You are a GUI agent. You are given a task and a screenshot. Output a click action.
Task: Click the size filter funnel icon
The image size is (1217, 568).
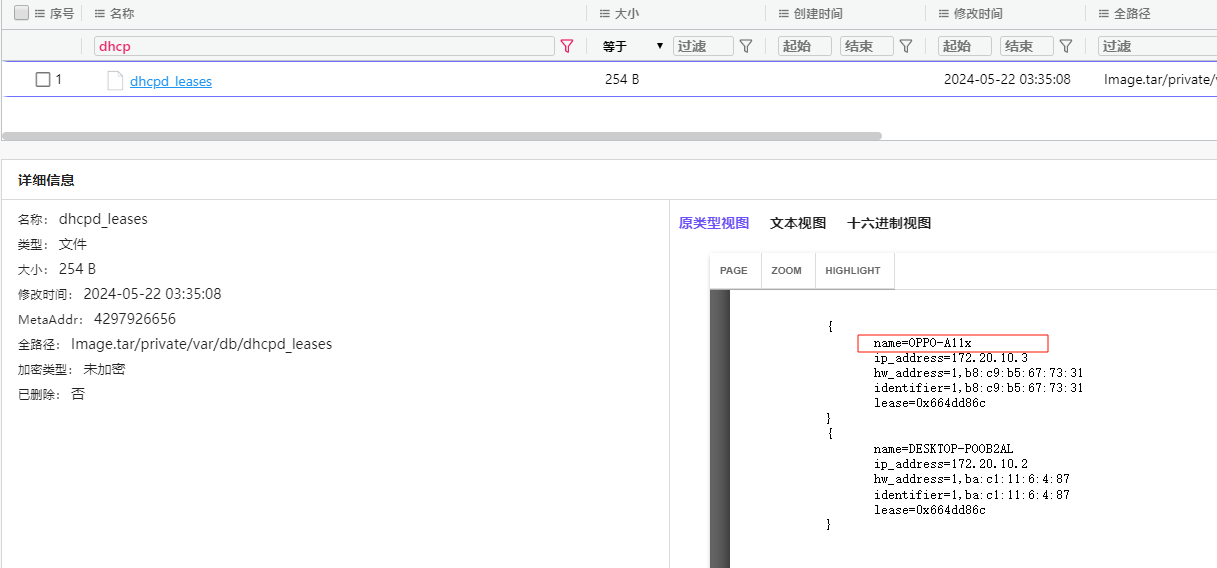click(x=746, y=46)
